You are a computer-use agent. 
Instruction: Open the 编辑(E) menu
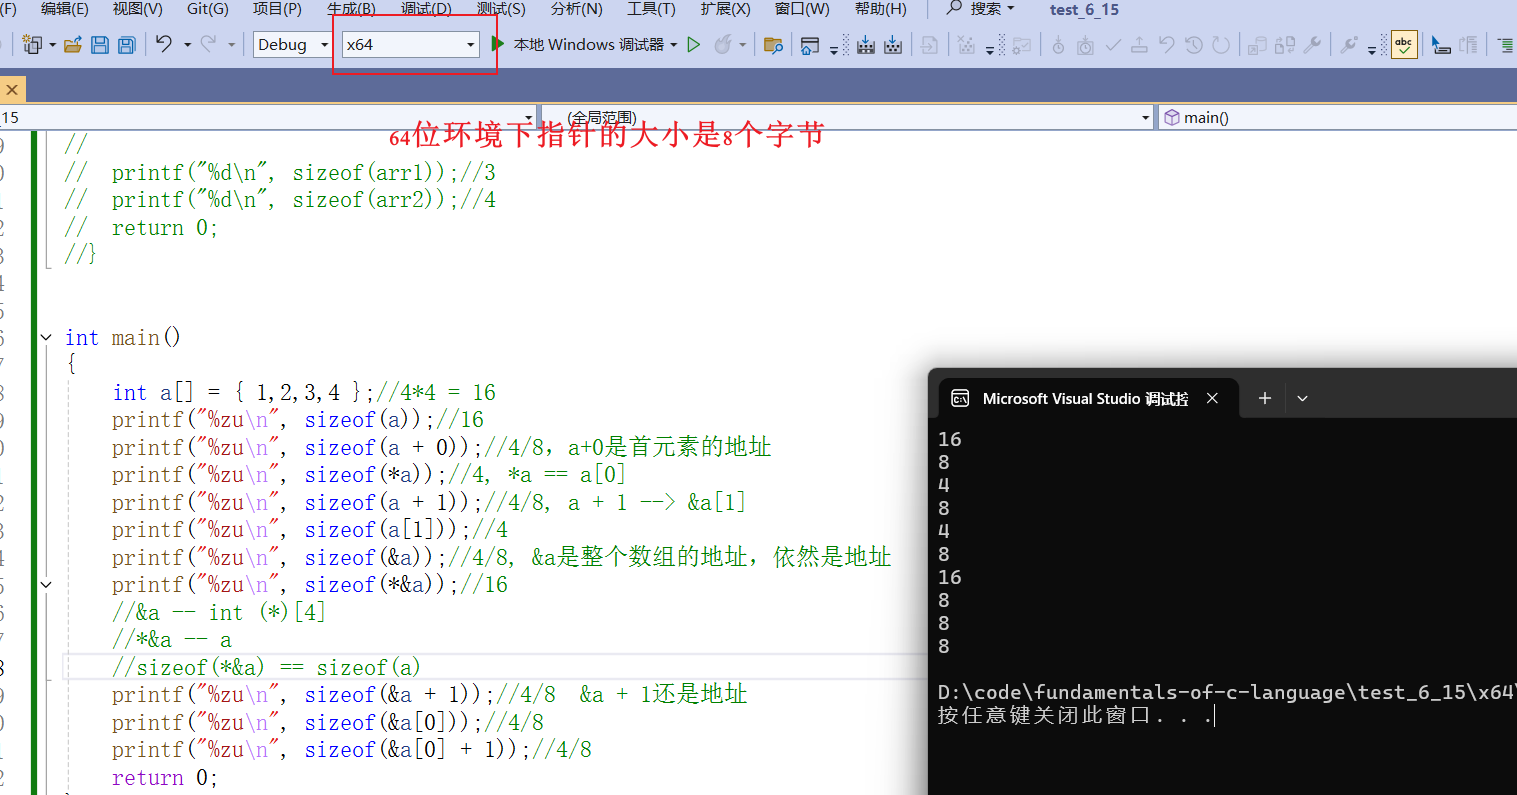65,9
